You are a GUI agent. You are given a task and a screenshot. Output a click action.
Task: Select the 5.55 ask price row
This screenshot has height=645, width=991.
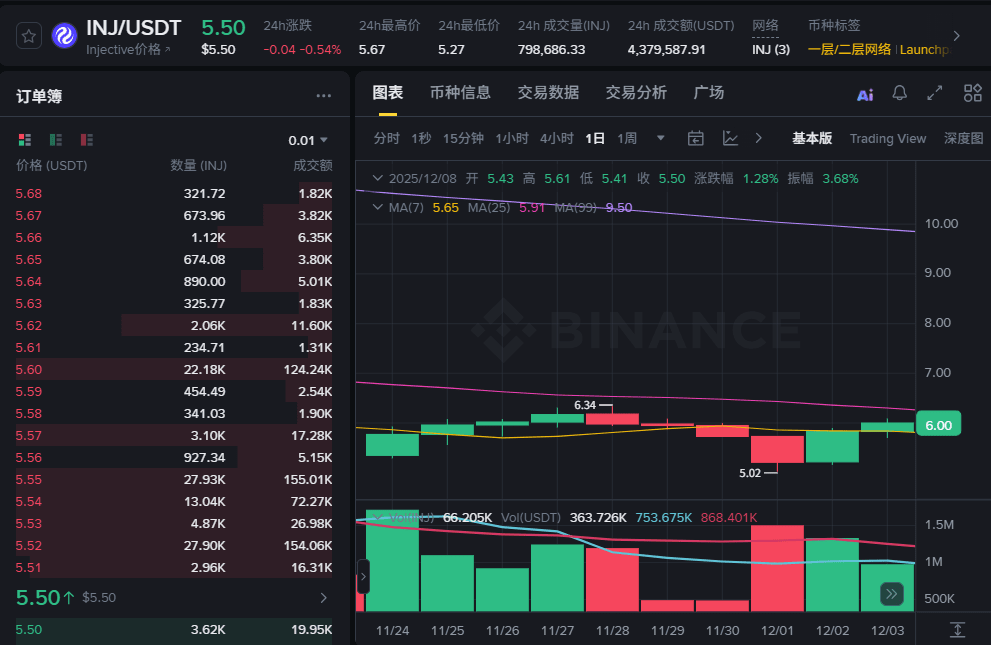tap(174, 479)
